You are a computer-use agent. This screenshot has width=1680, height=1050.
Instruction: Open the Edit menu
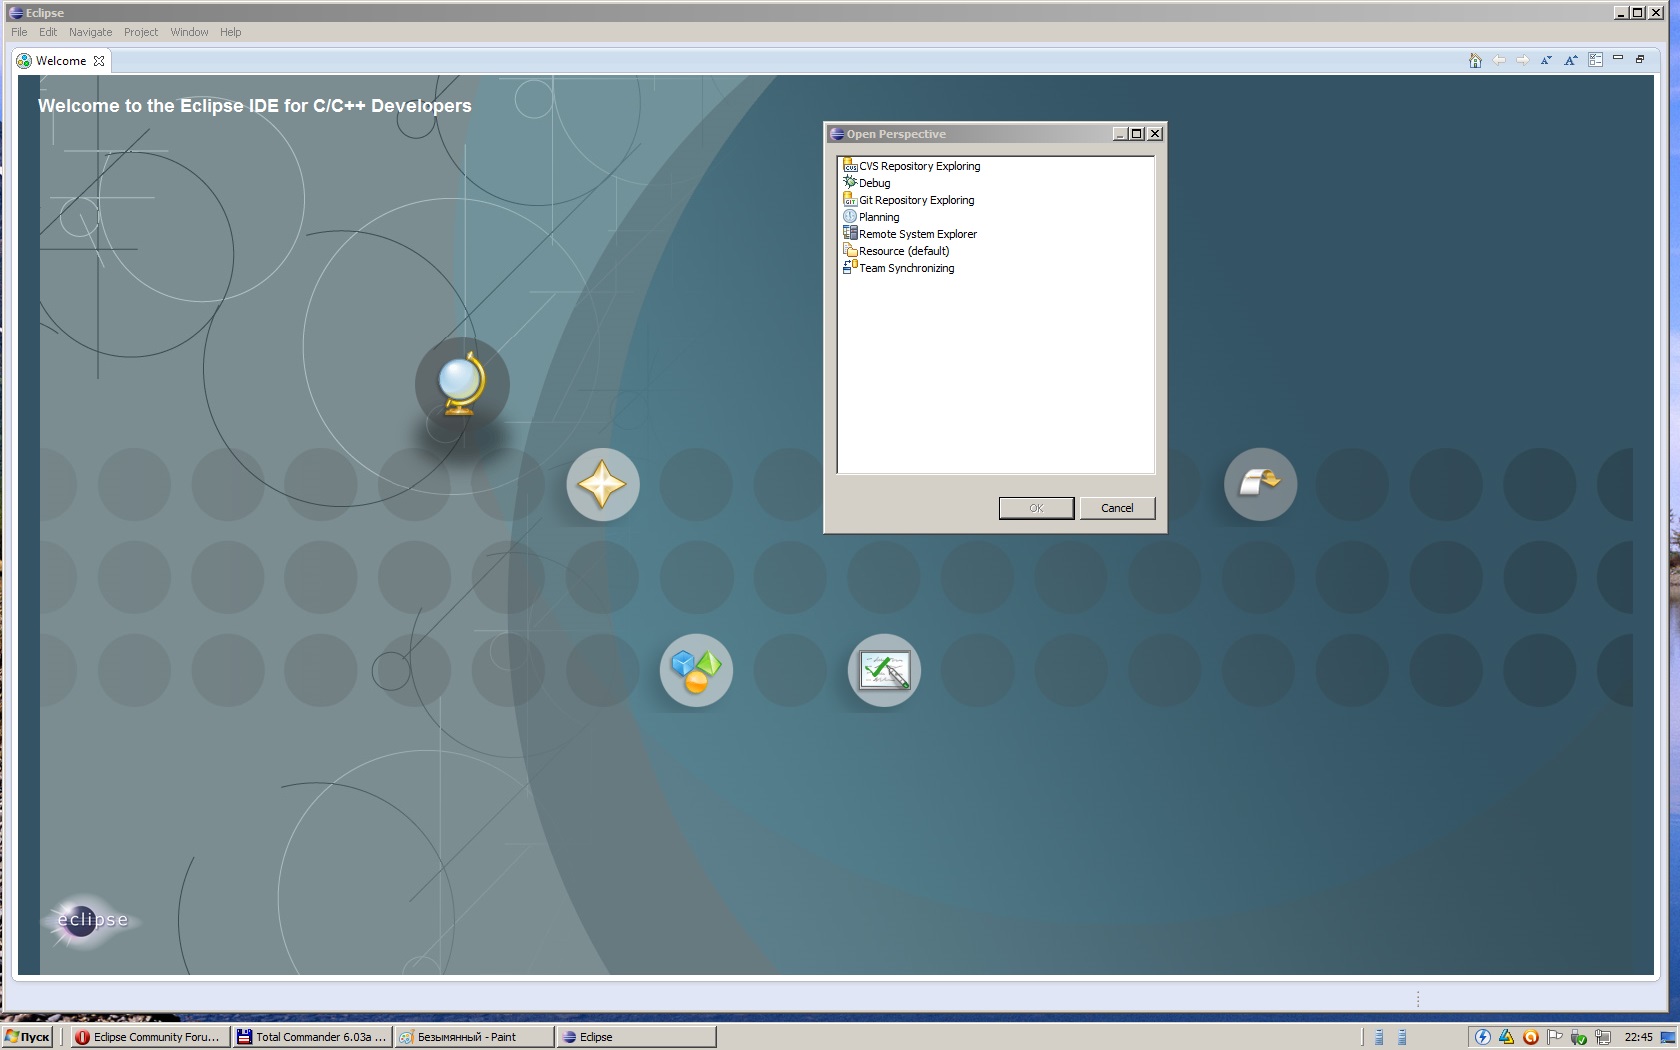48,32
